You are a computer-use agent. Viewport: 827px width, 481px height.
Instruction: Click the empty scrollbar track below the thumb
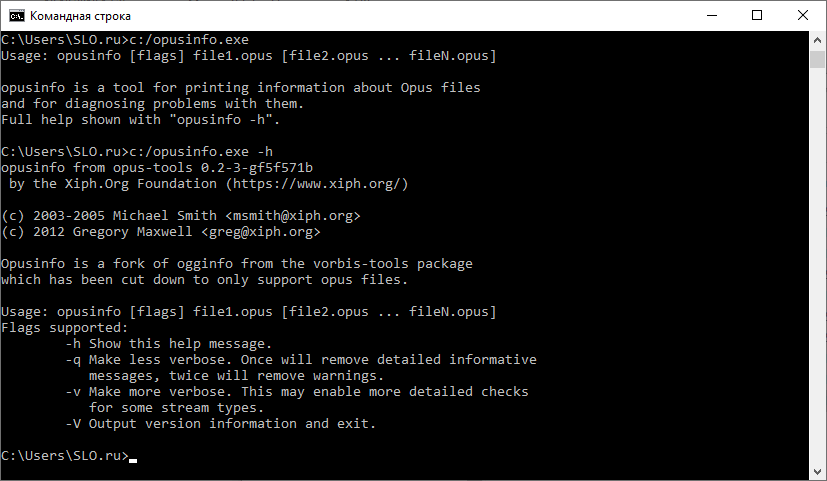(817, 264)
